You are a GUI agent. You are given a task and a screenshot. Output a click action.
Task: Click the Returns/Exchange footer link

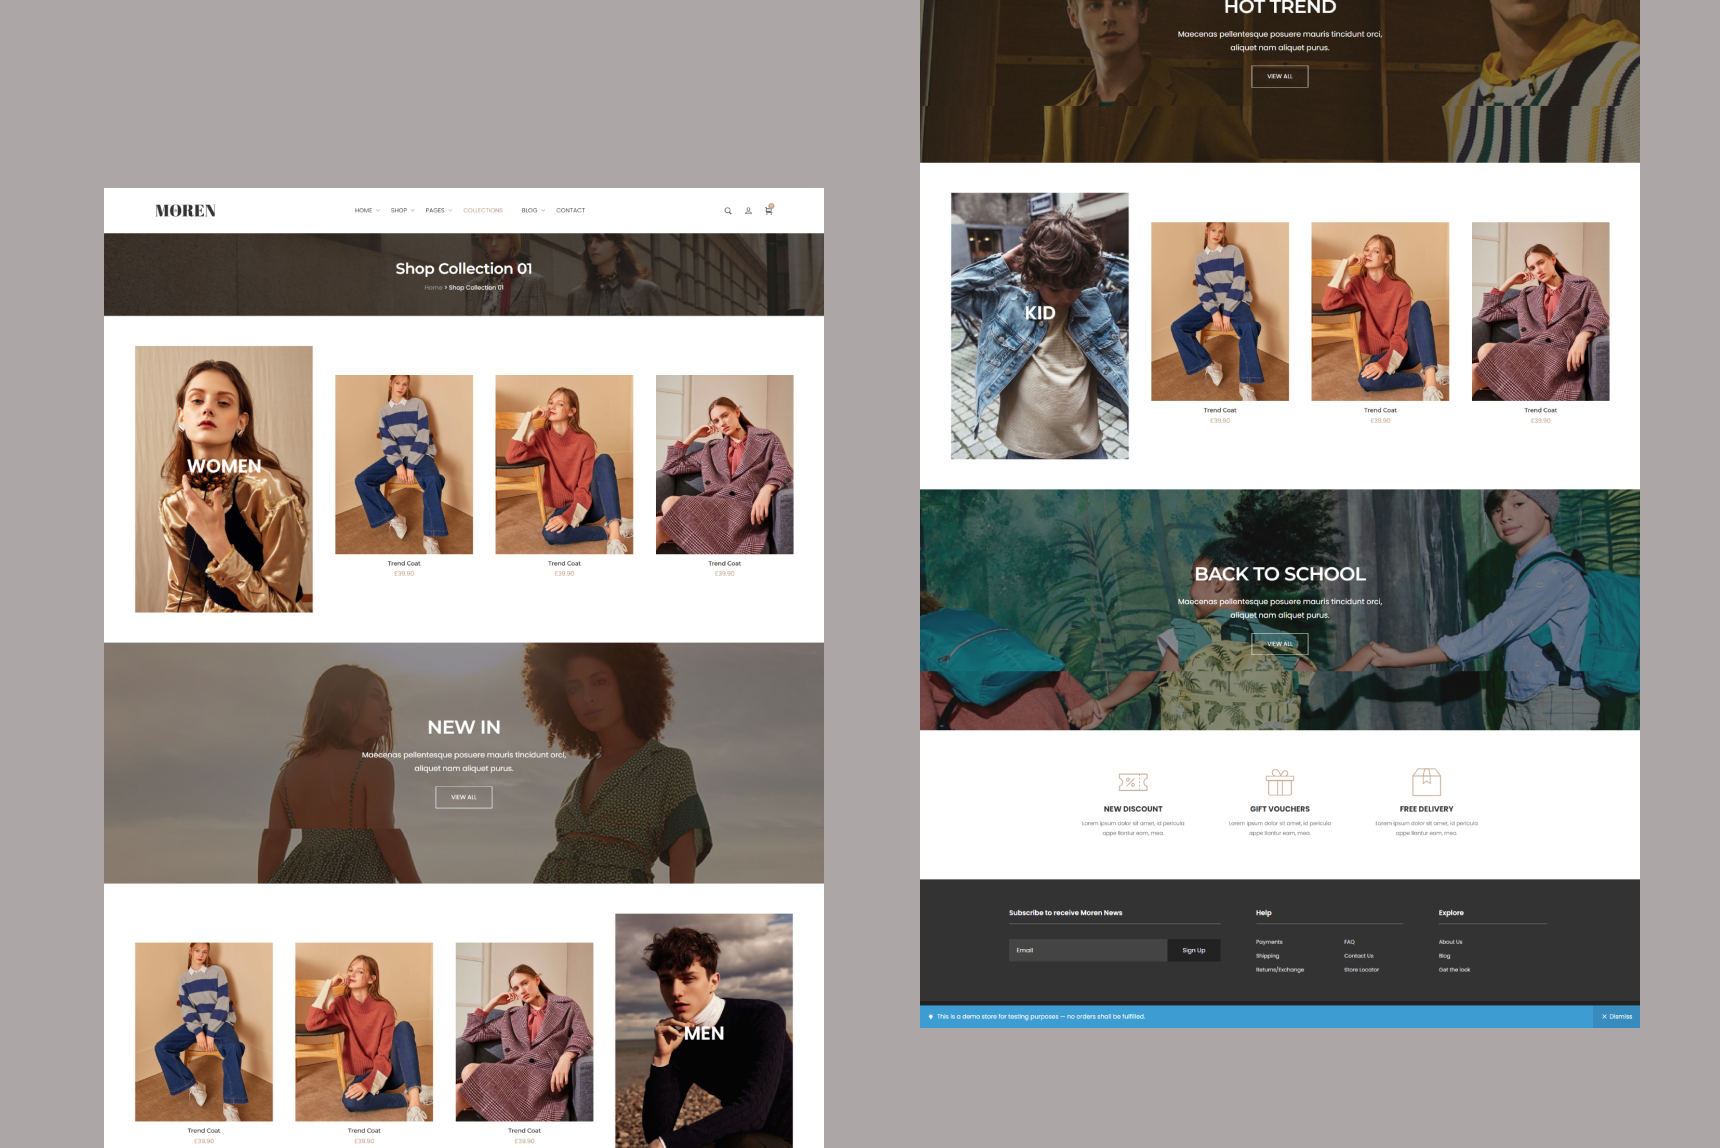pyautogui.click(x=1280, y=970)
